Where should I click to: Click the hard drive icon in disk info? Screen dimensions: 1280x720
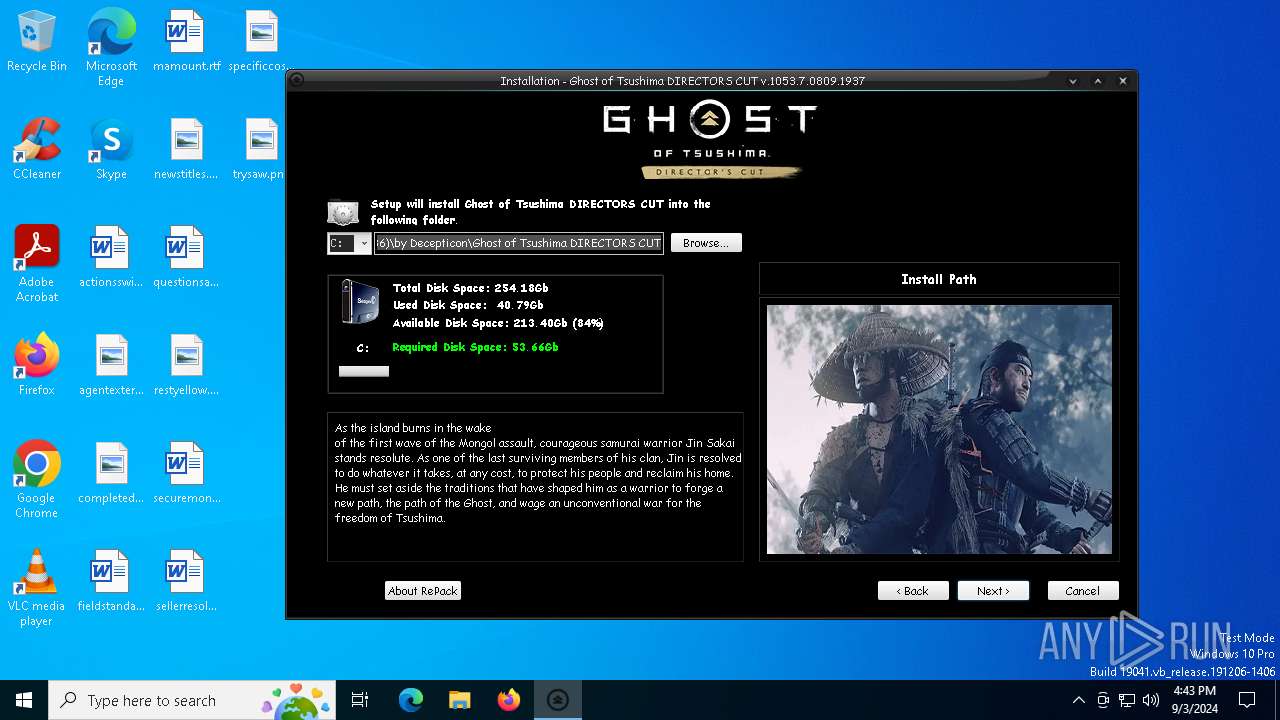[x=359, y=301]
